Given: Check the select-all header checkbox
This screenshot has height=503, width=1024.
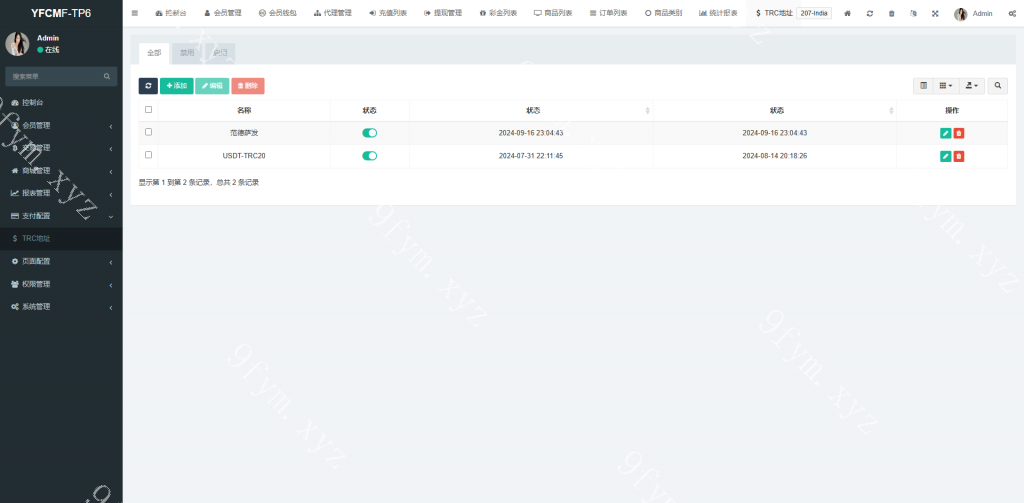Looking at the screenshot, I should point(148,110).
